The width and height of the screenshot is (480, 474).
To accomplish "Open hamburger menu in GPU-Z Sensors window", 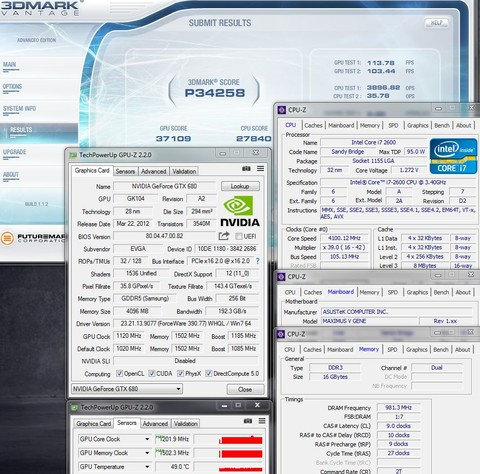I will pyautogui.click(x=262, y=421).
